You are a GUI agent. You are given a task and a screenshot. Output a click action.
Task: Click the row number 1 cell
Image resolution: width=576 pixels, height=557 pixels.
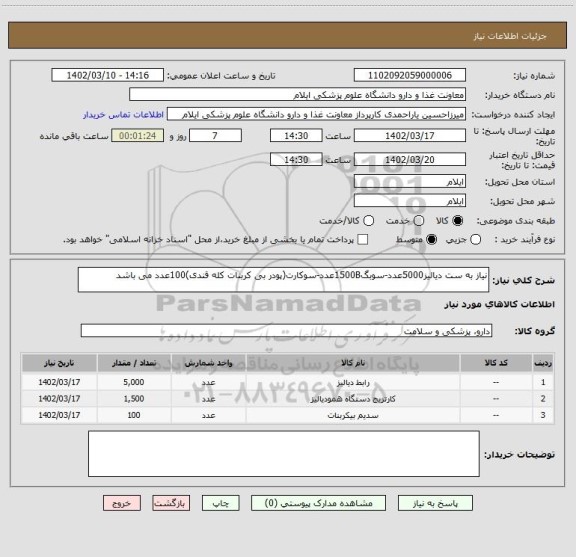(543, 382)
